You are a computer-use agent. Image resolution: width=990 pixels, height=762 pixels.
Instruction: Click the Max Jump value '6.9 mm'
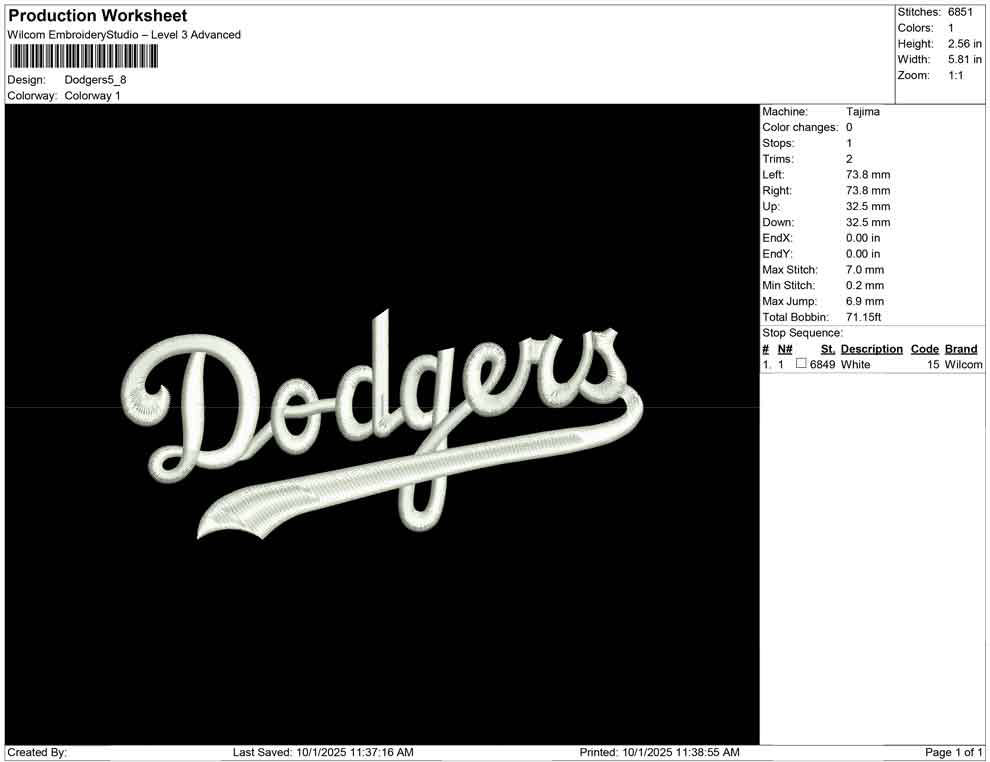pyautogui.click(x=865, y=301)
